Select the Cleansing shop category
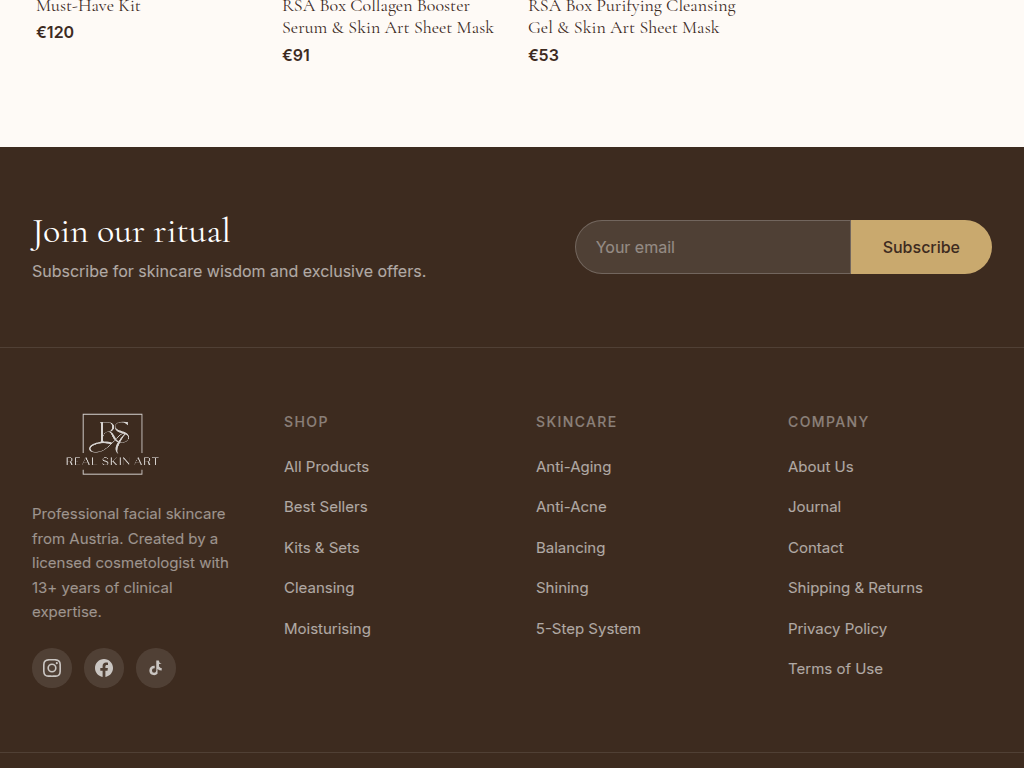This screenshot has height=768, width=1024. [319, 588]
